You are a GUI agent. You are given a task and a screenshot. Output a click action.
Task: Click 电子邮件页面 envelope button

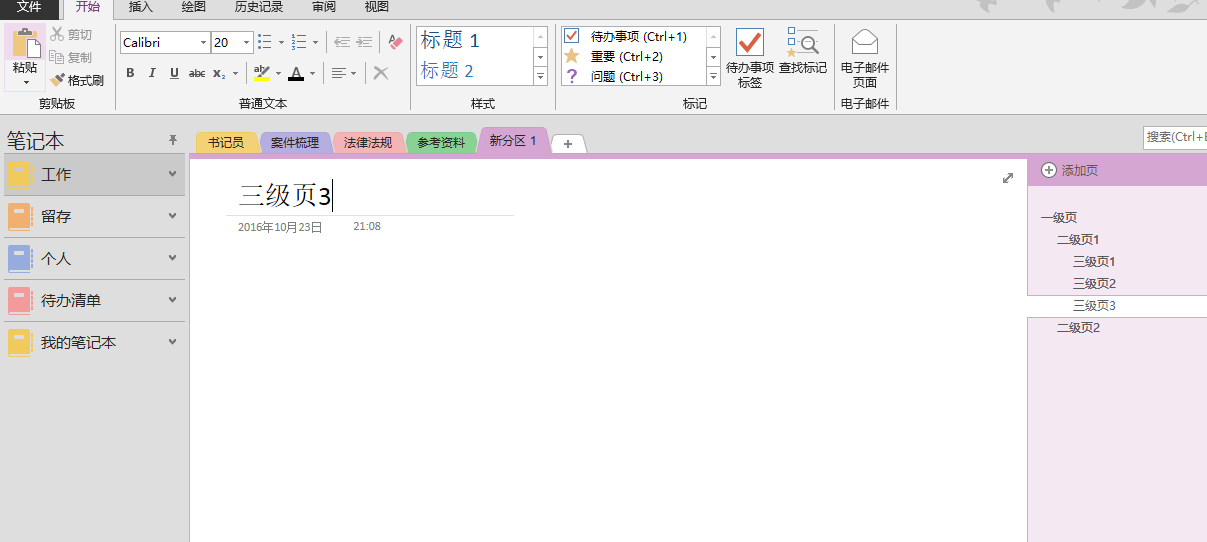pyautogui.click(x=865, y=58)
